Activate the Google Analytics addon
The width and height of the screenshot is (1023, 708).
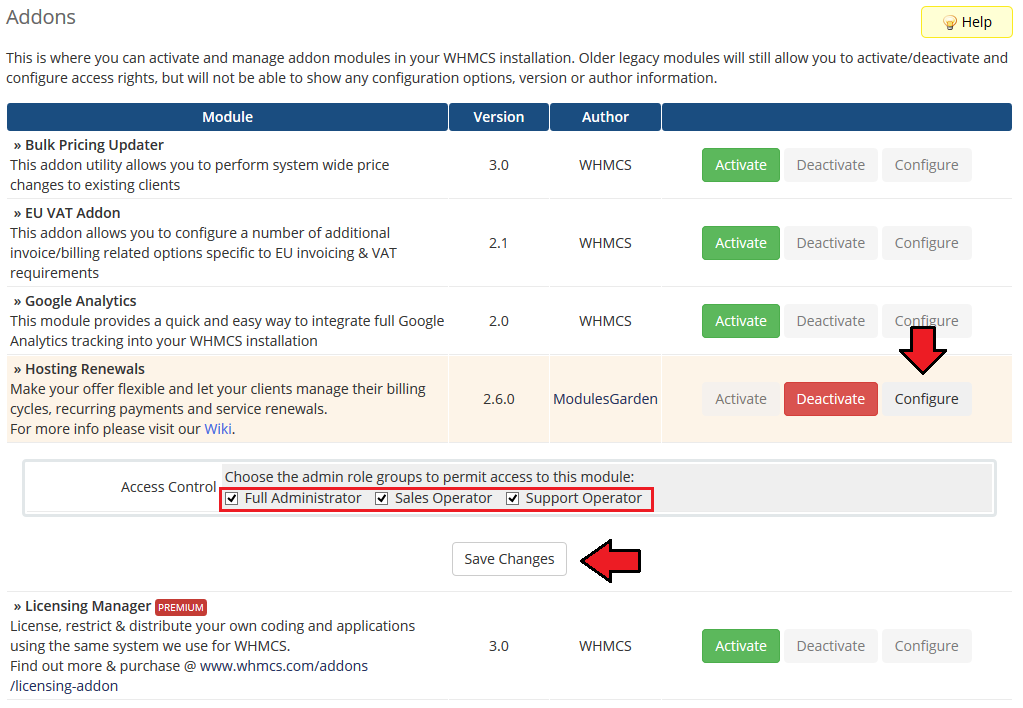741,321
